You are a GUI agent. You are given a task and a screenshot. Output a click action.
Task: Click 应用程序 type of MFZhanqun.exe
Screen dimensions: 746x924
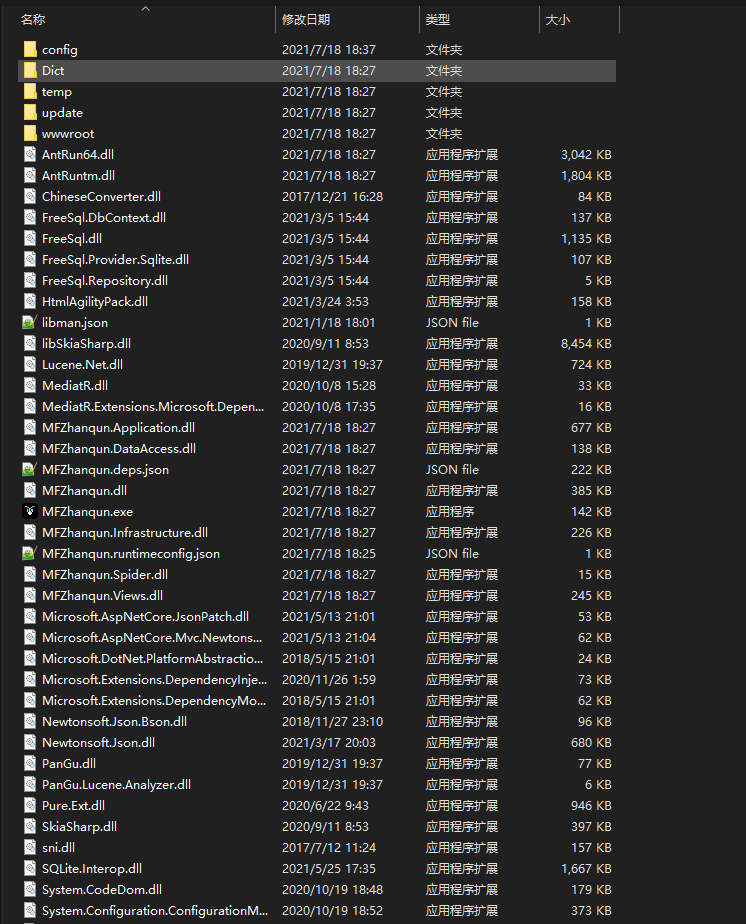click(x=450, y=512)
